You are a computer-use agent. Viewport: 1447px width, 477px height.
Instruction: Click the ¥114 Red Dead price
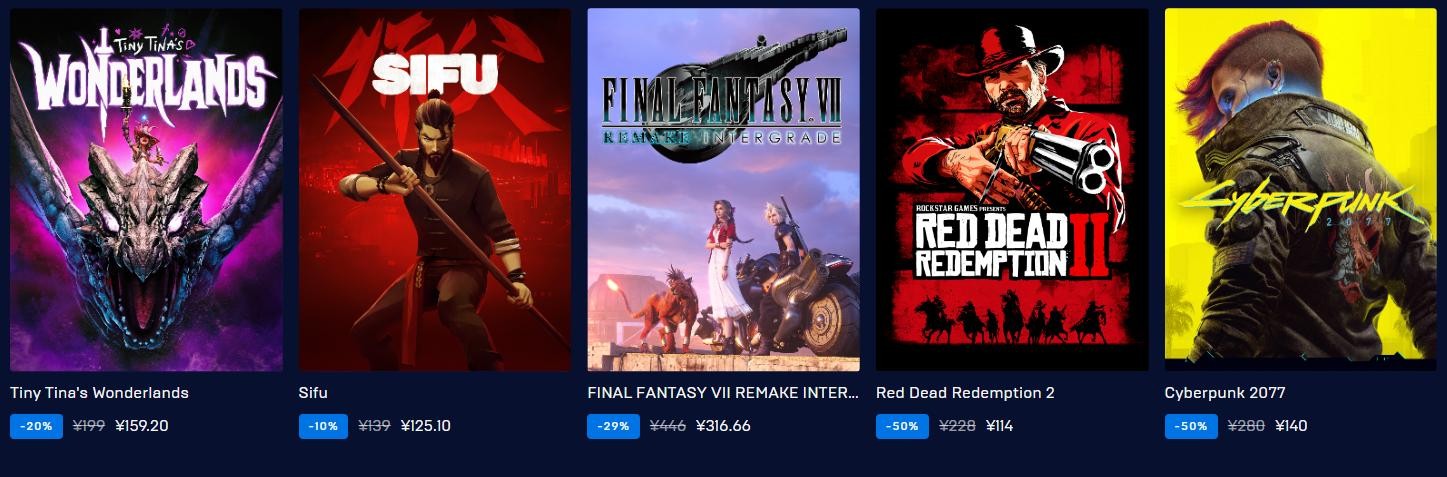click(1000, 426)
